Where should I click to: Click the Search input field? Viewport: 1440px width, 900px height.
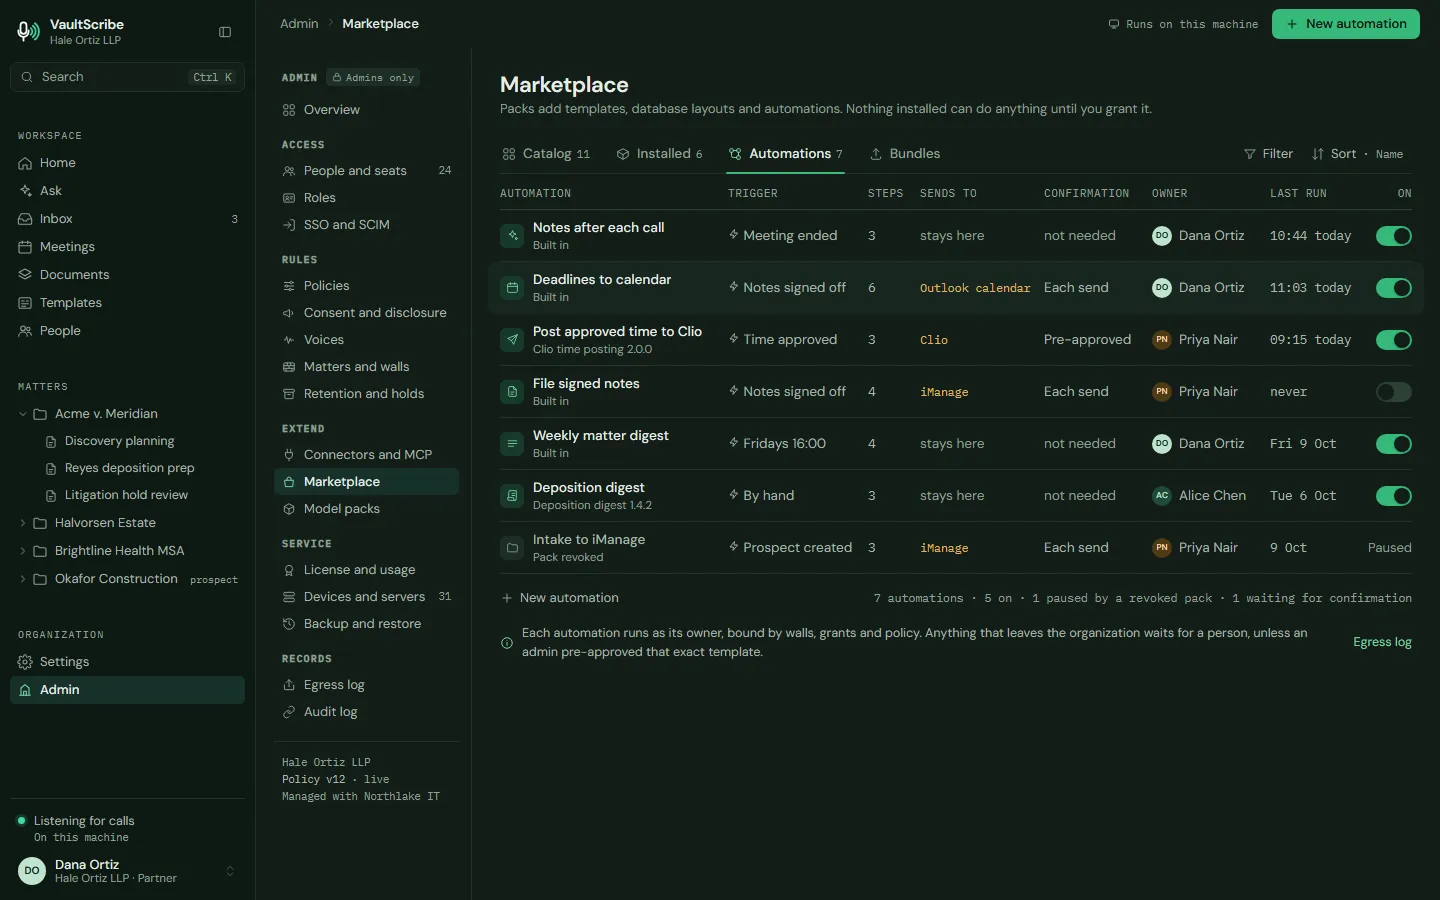point(127,77)
